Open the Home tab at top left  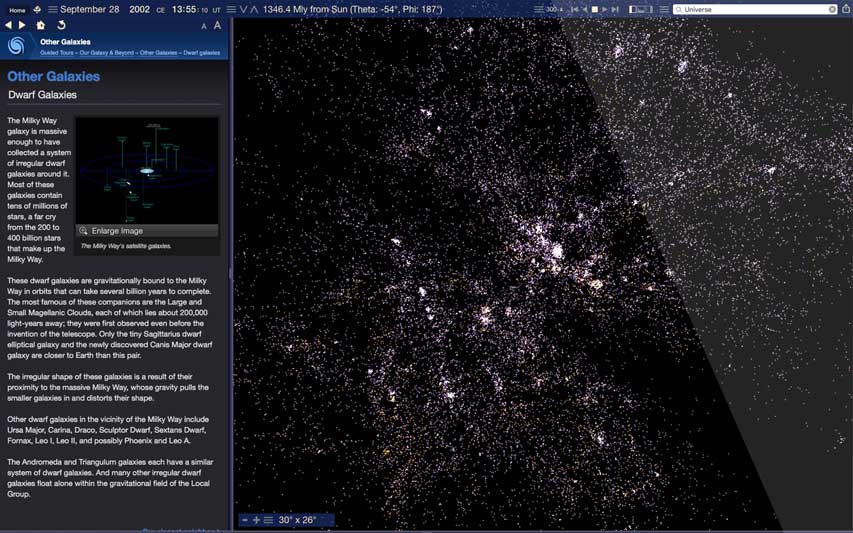point(17,9)
